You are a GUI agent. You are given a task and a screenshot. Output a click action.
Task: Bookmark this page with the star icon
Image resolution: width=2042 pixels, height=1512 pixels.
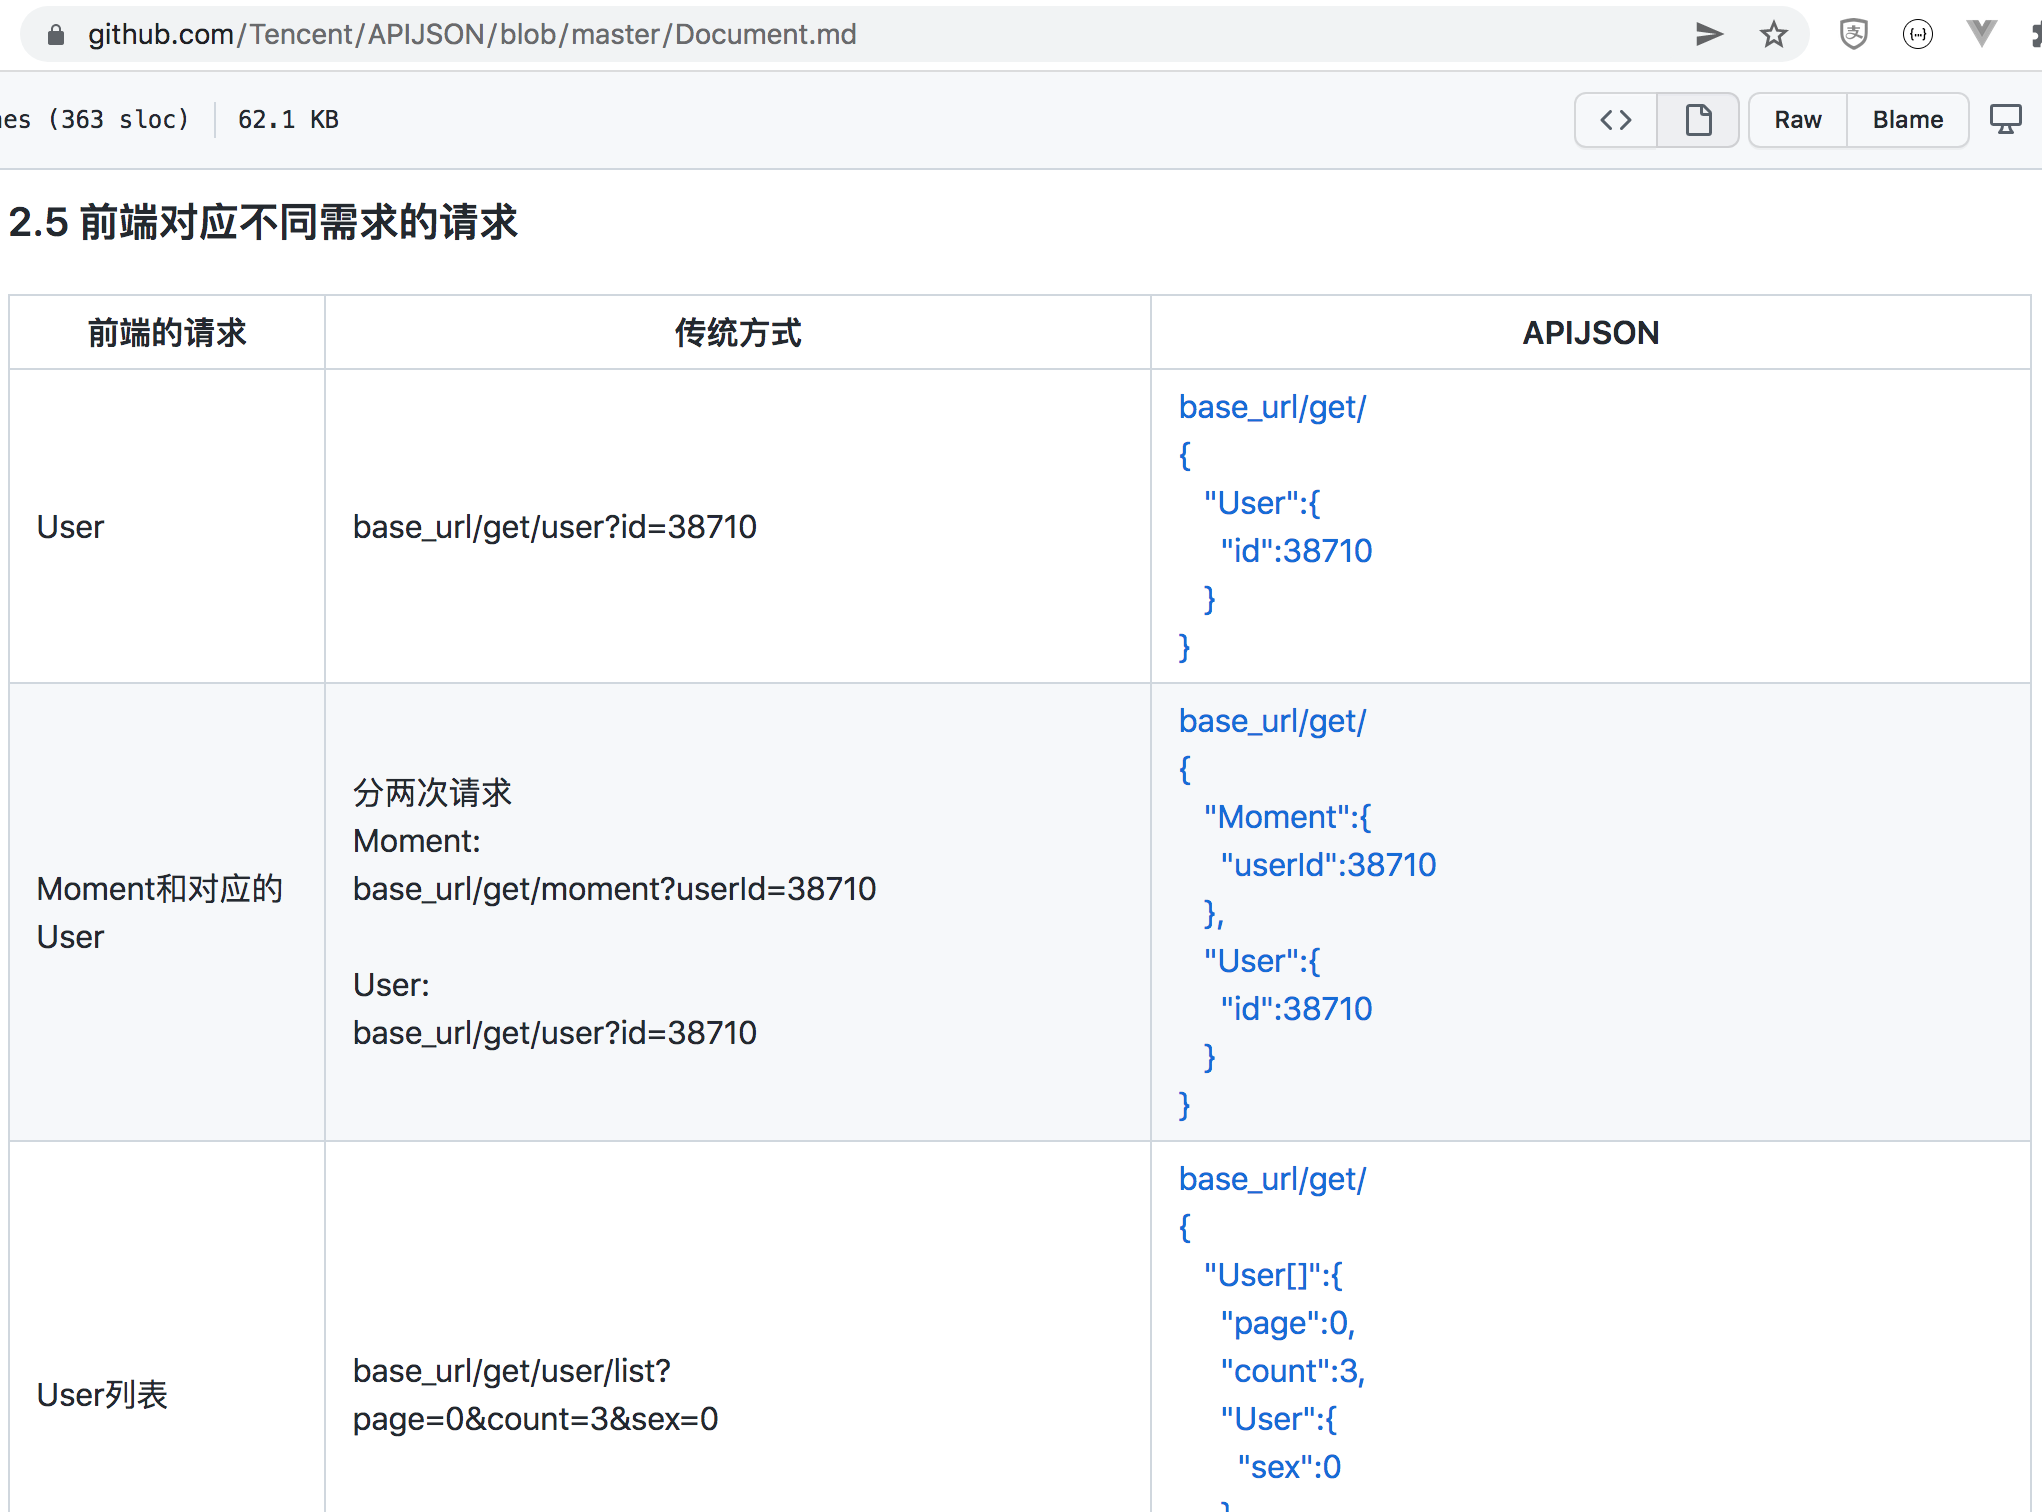click(x=1773, y=34)
